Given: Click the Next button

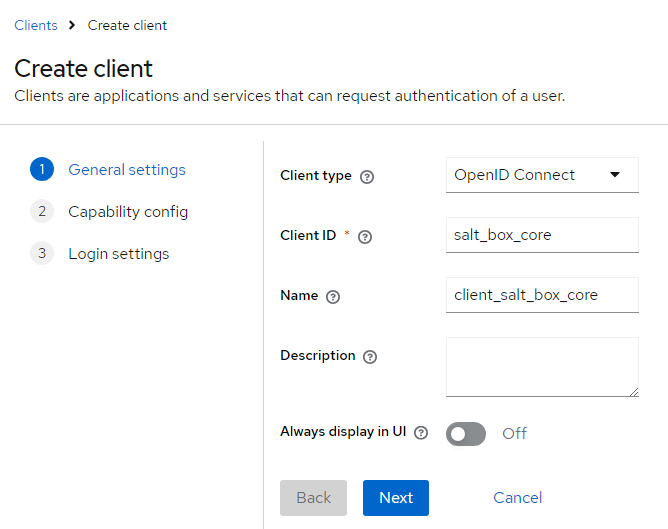Looking at the screenshot, I should coord(396,498).
